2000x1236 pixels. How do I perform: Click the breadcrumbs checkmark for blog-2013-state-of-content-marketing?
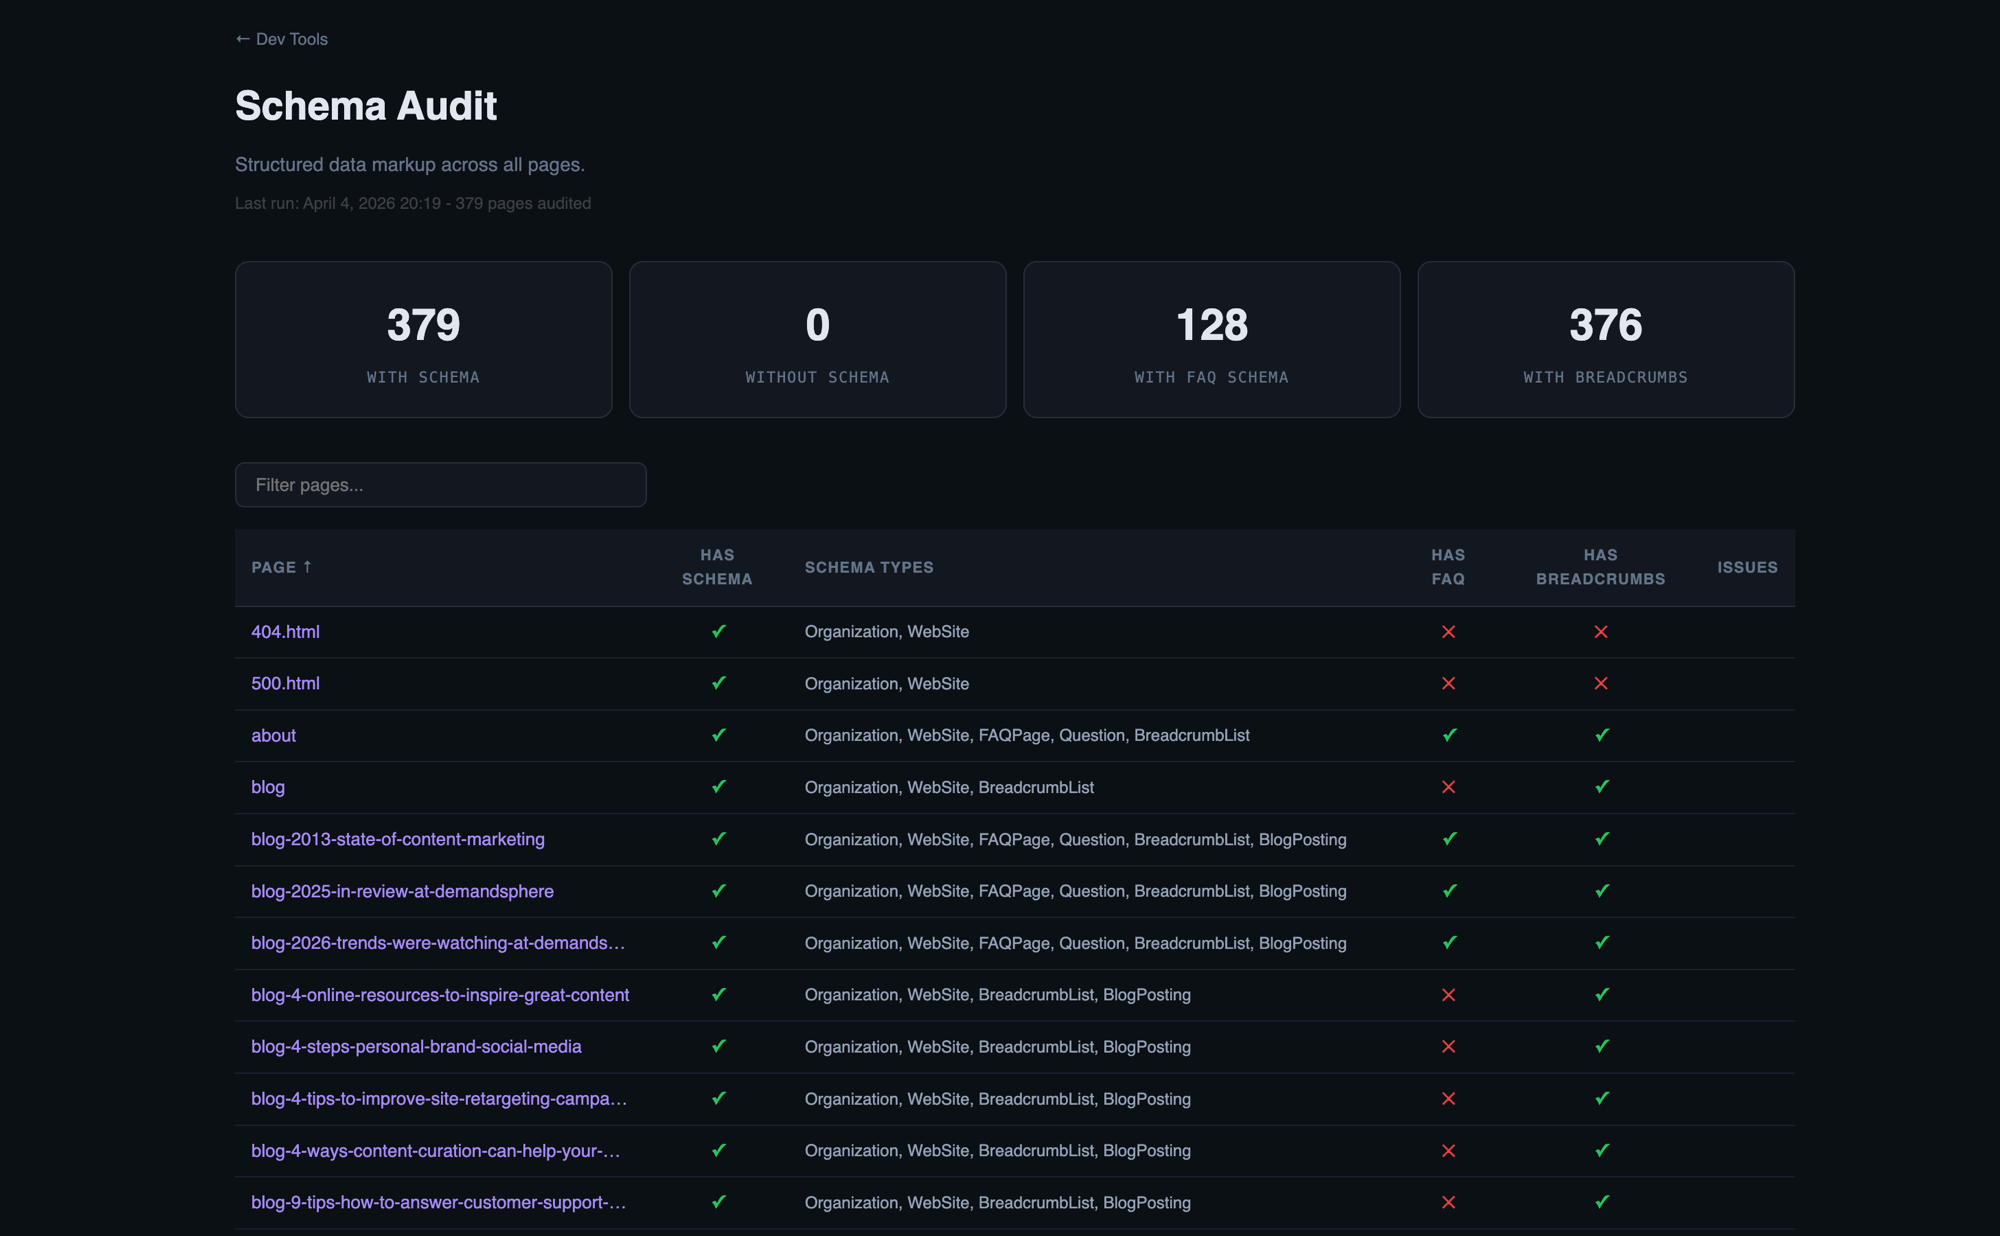1601,839
